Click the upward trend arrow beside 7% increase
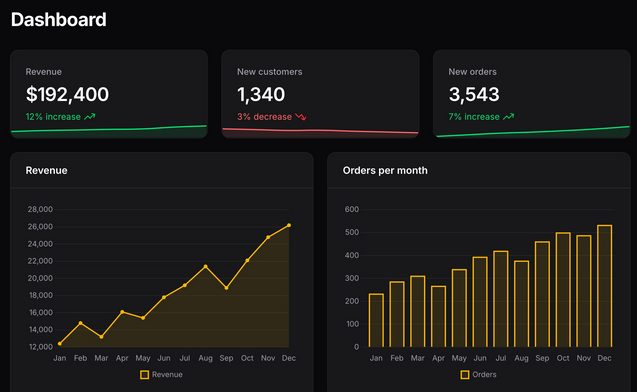This screenshot has height=392, width=637. click(509, 117)
